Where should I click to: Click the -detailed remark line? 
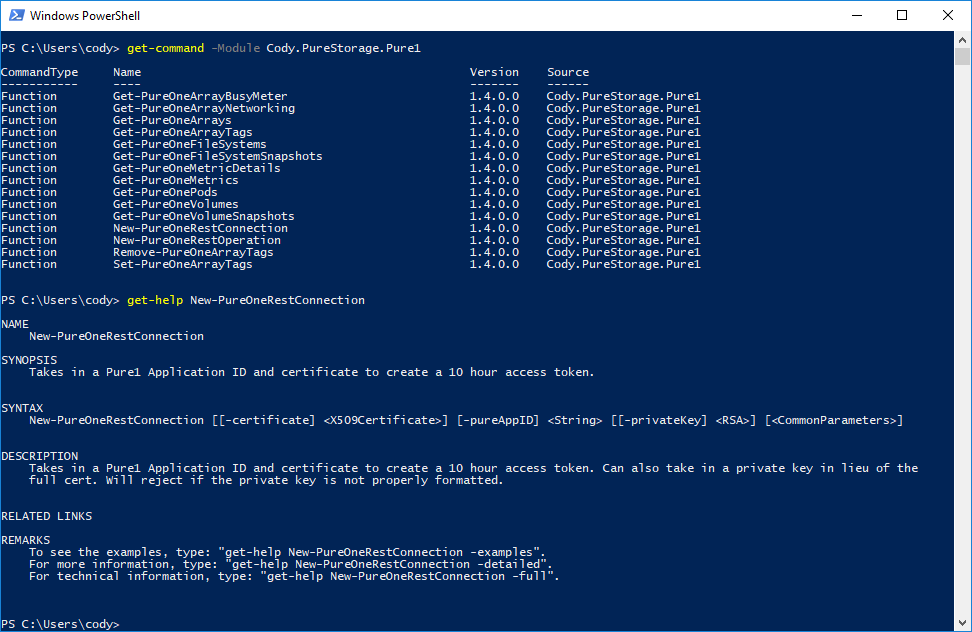click(x=290, y=564)
